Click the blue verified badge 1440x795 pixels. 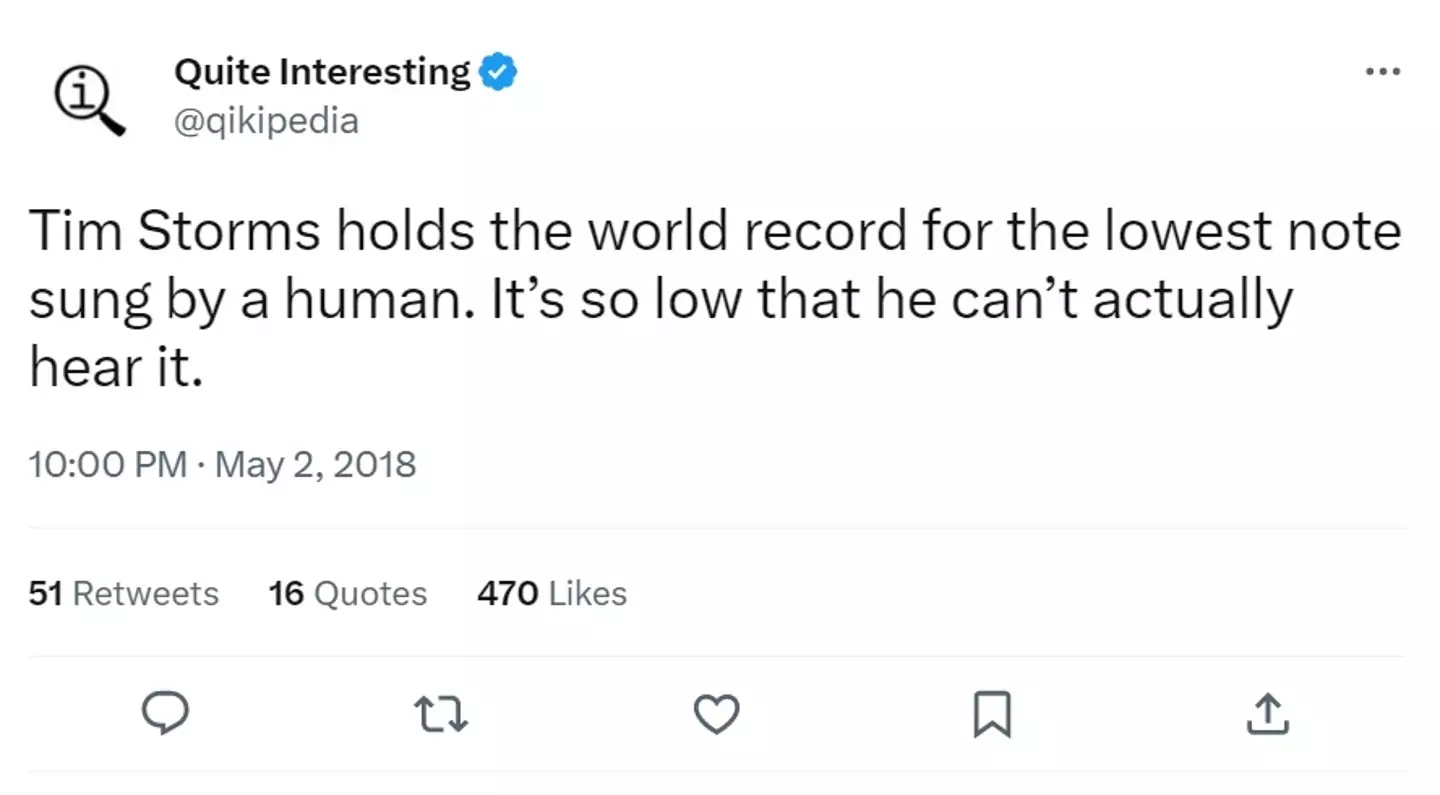[x=498, y=72]
